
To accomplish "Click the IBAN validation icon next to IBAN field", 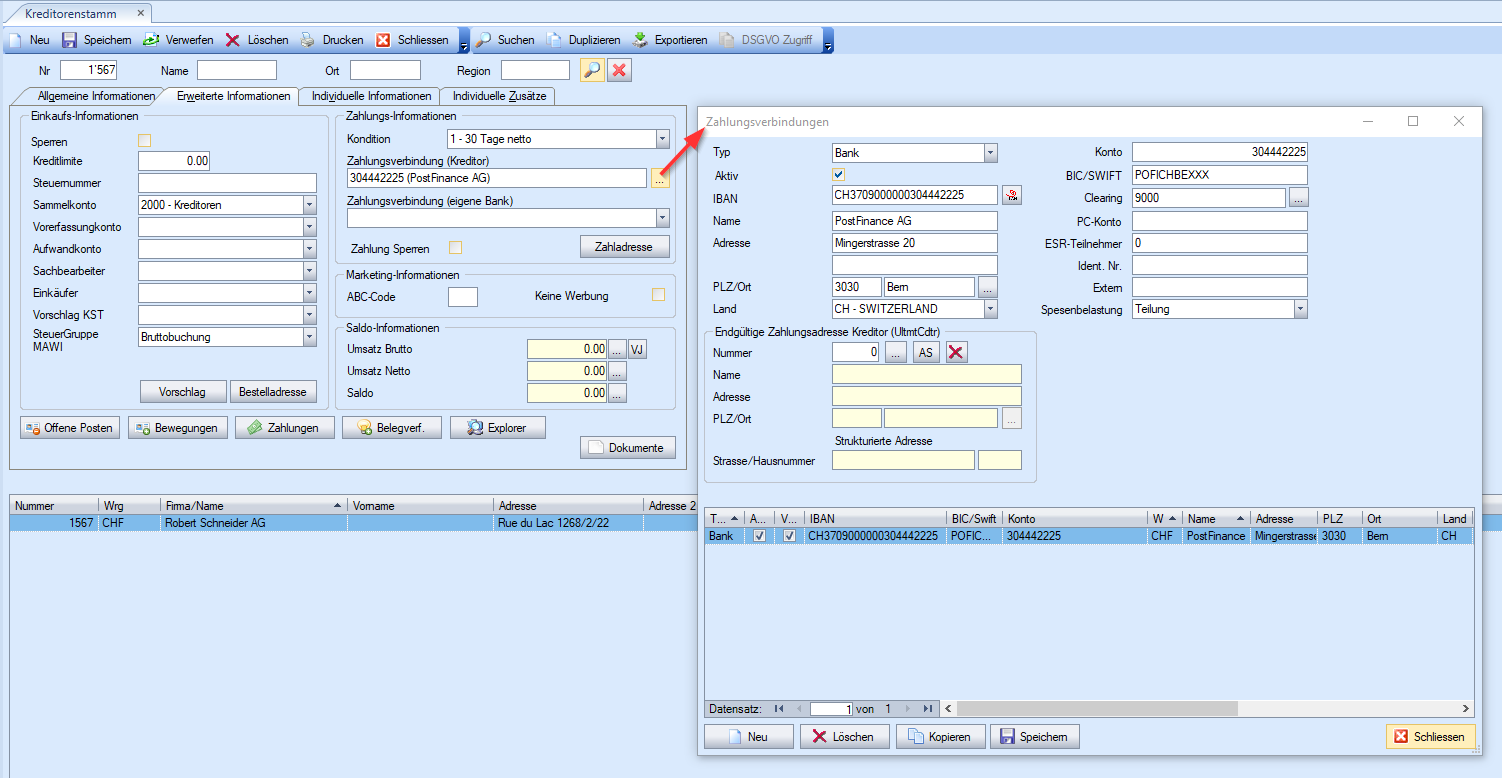I will (1012, 196).
